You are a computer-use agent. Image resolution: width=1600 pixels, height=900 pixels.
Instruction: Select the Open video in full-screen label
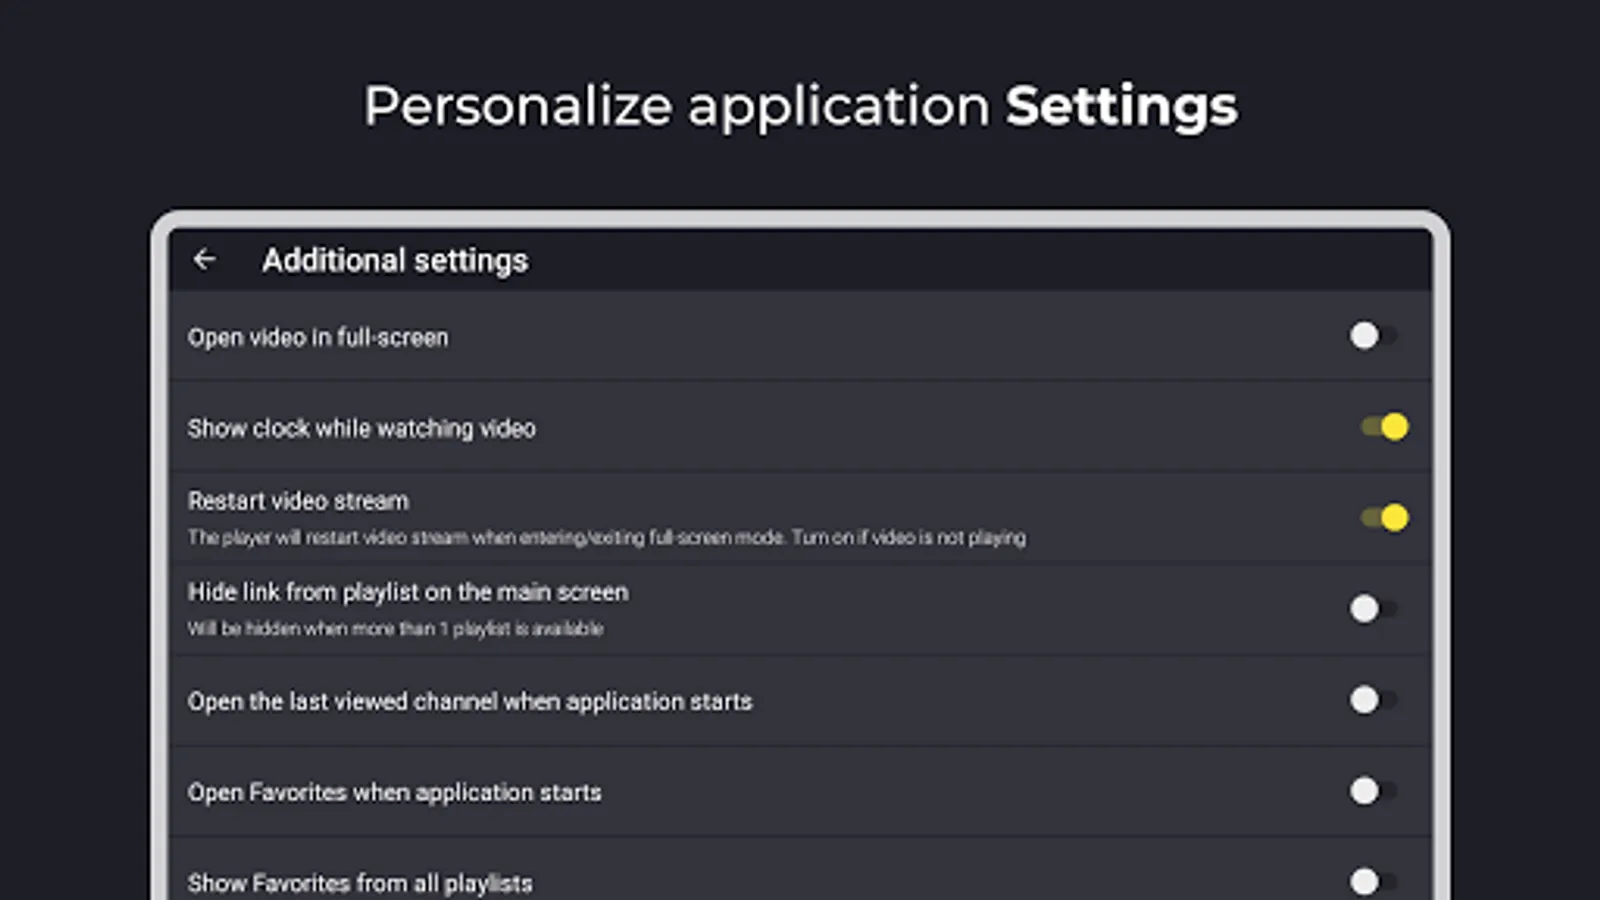click(318, 338)
